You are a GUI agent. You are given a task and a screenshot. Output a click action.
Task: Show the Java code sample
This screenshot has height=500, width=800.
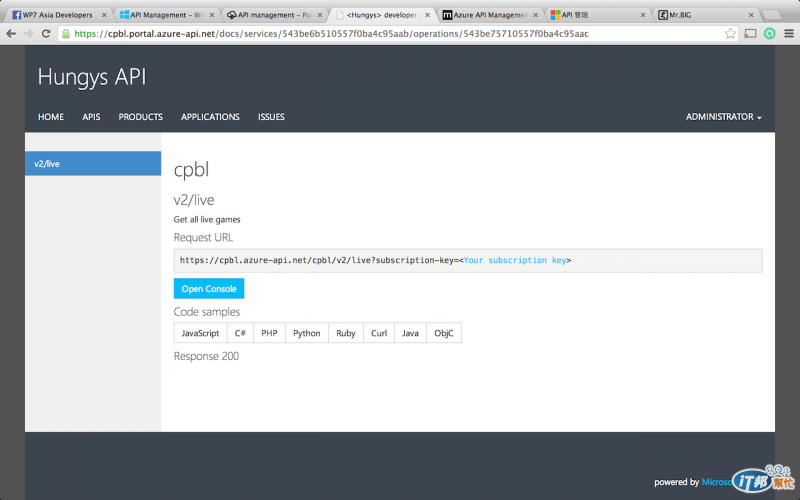410,333
